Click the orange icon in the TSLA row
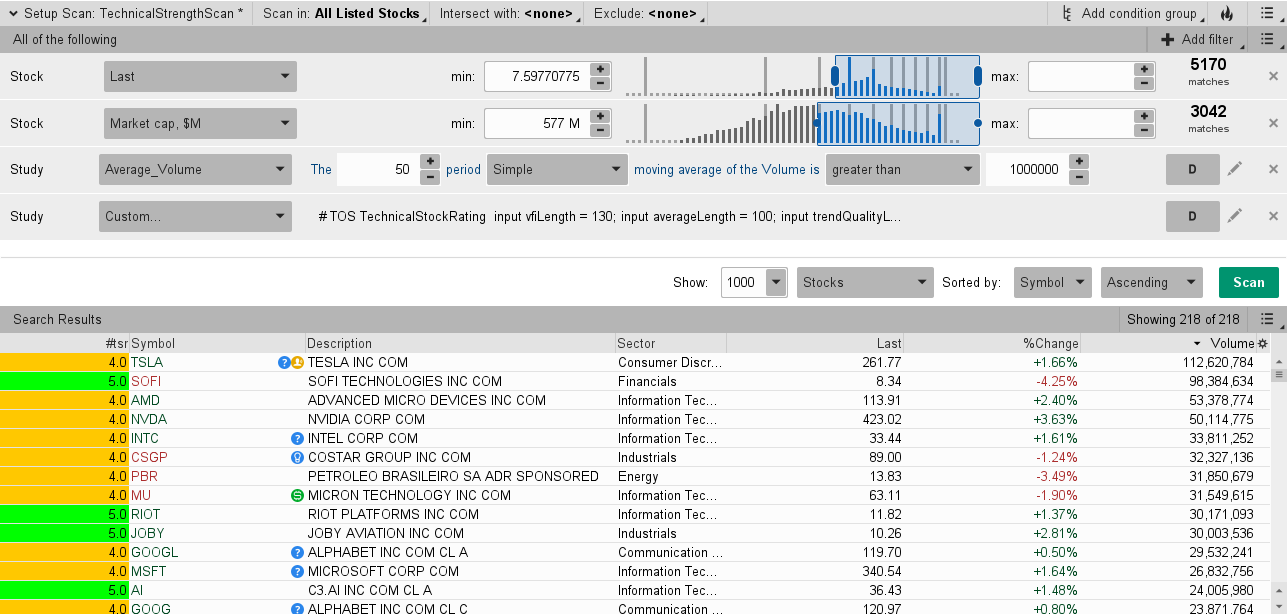Viewport: 1287px width, 614px height. [x=297, y=362]
